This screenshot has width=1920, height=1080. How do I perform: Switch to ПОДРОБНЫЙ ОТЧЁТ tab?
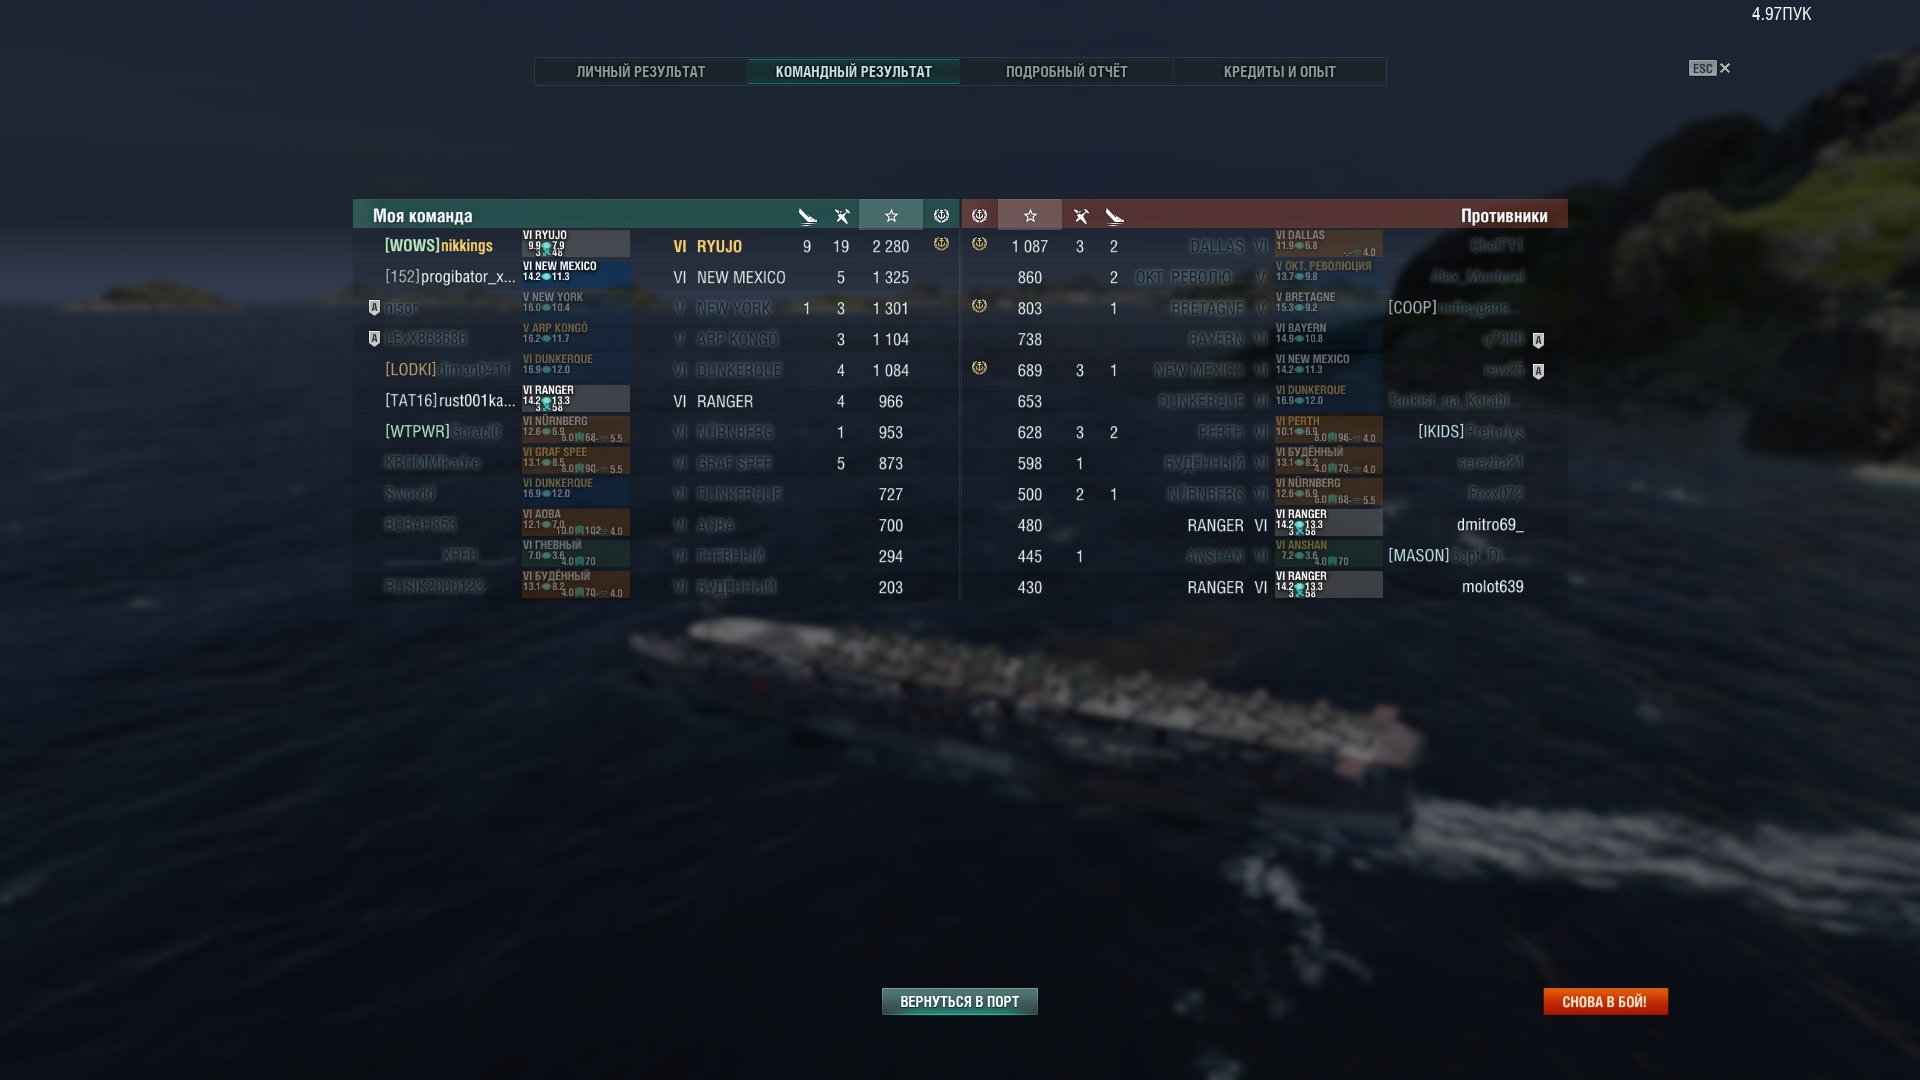(1066, 71)
